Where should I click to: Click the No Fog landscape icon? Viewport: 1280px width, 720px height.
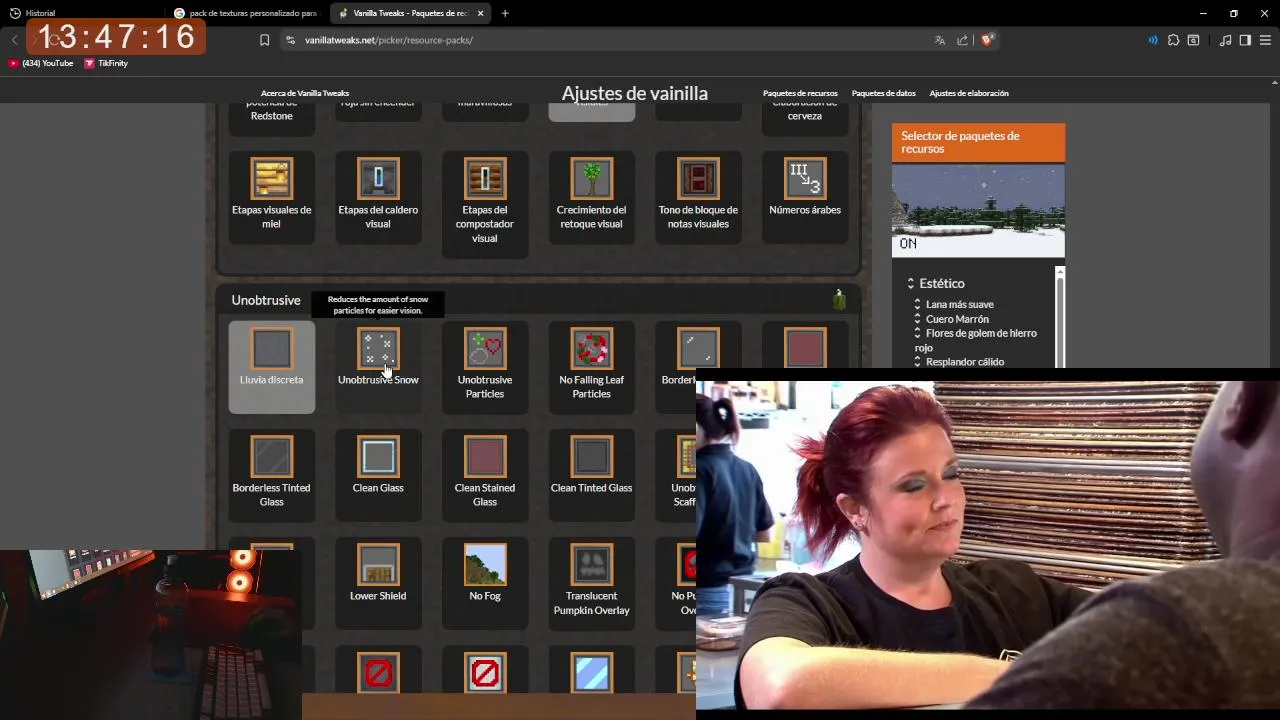click(x=485, y=565)
